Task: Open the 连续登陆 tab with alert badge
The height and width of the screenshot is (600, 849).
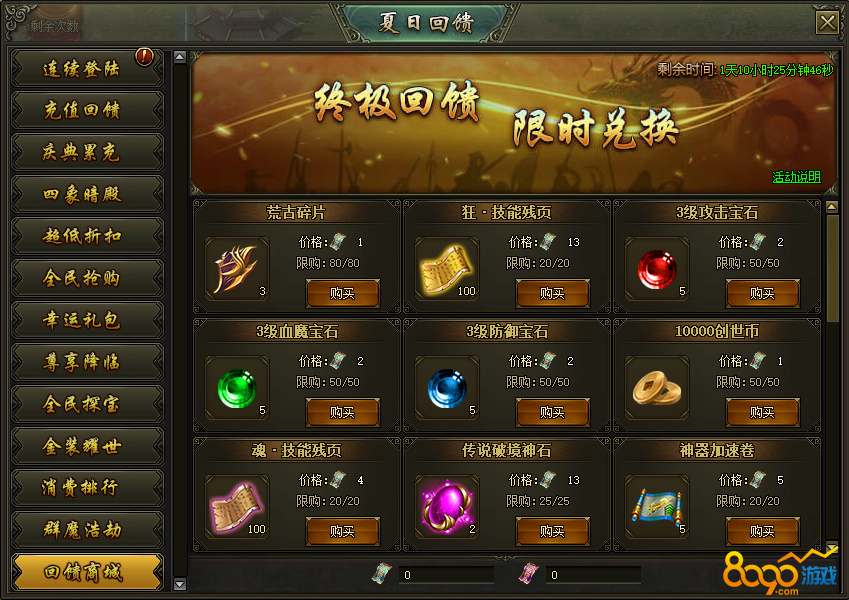Action: [x=87, y=68]
